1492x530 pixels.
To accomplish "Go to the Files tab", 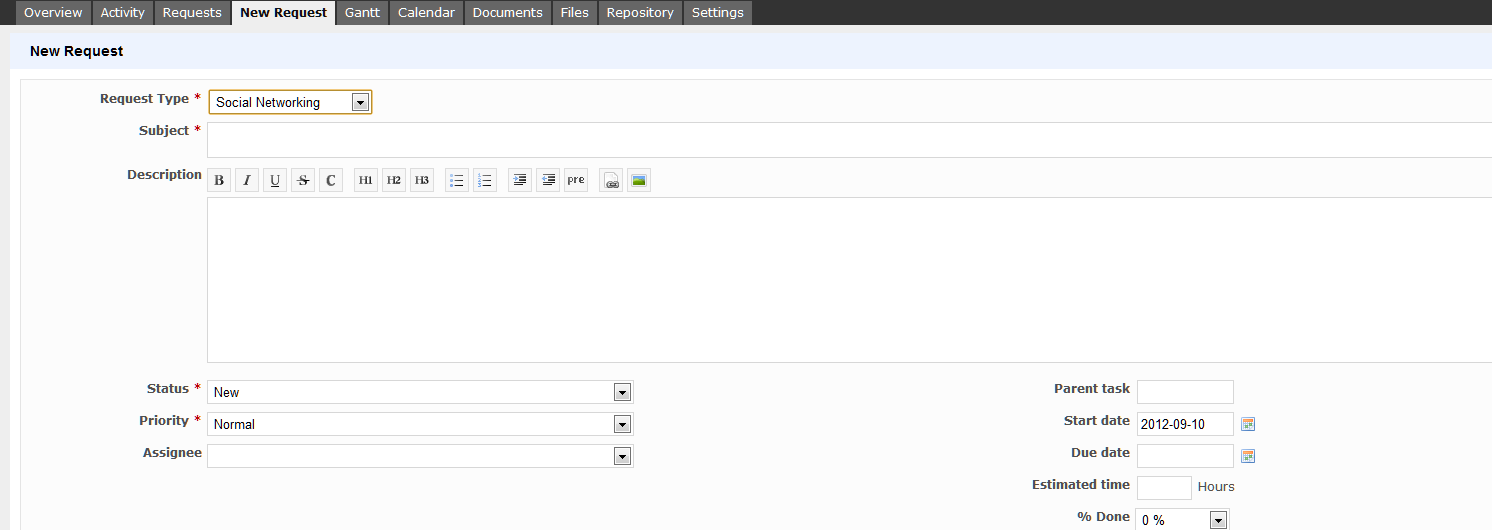I will coord(575,13).
